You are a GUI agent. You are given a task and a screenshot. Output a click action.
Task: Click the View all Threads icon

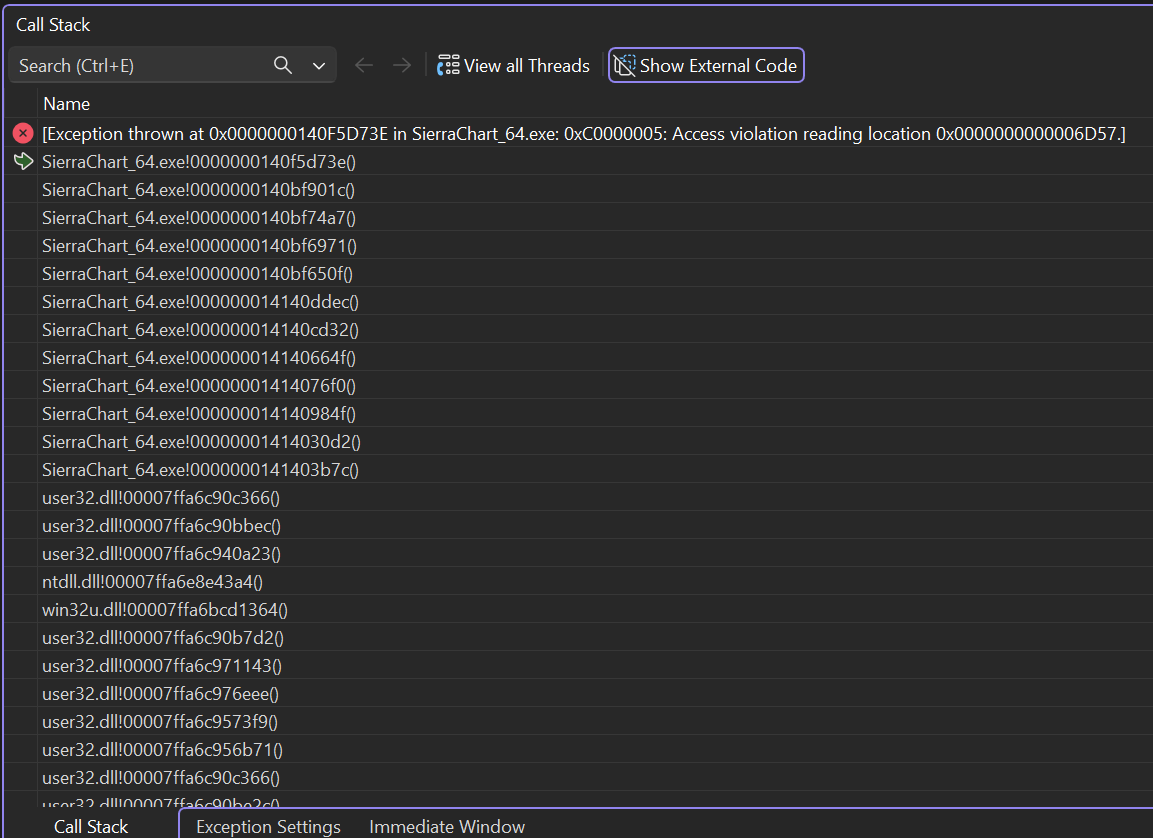[448, 65]
